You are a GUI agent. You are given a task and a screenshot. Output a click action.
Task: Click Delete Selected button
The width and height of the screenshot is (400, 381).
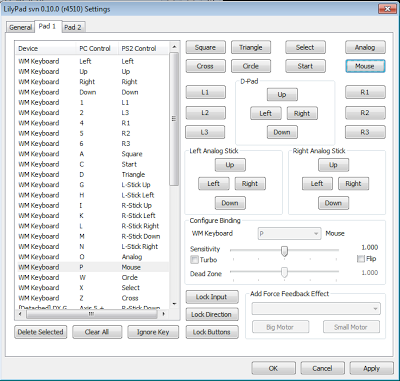tap(40, 332)
